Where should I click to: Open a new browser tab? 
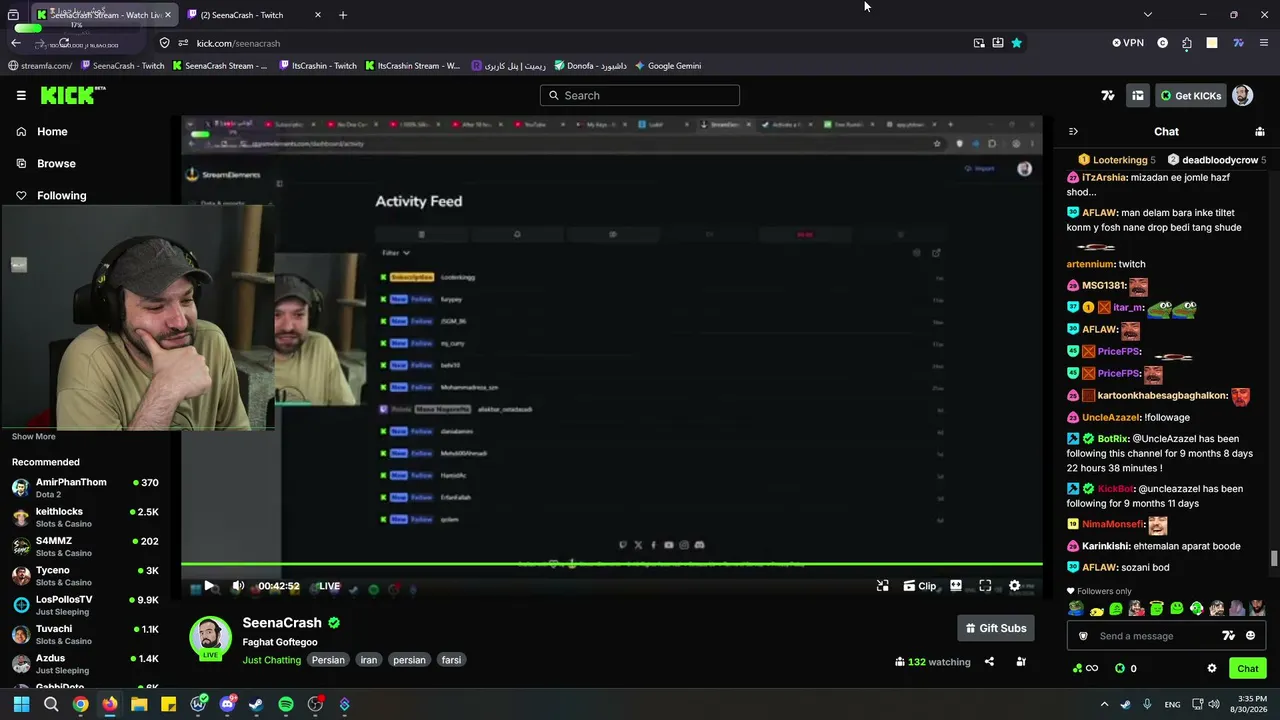coord(343,15)
